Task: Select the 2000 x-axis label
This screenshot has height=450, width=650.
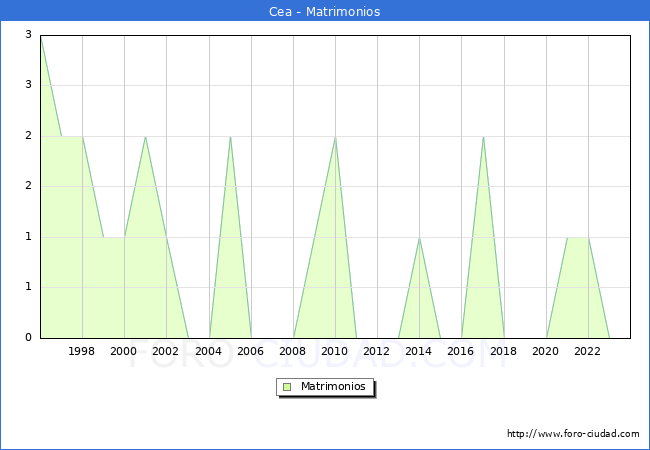Action: point(124,351)
